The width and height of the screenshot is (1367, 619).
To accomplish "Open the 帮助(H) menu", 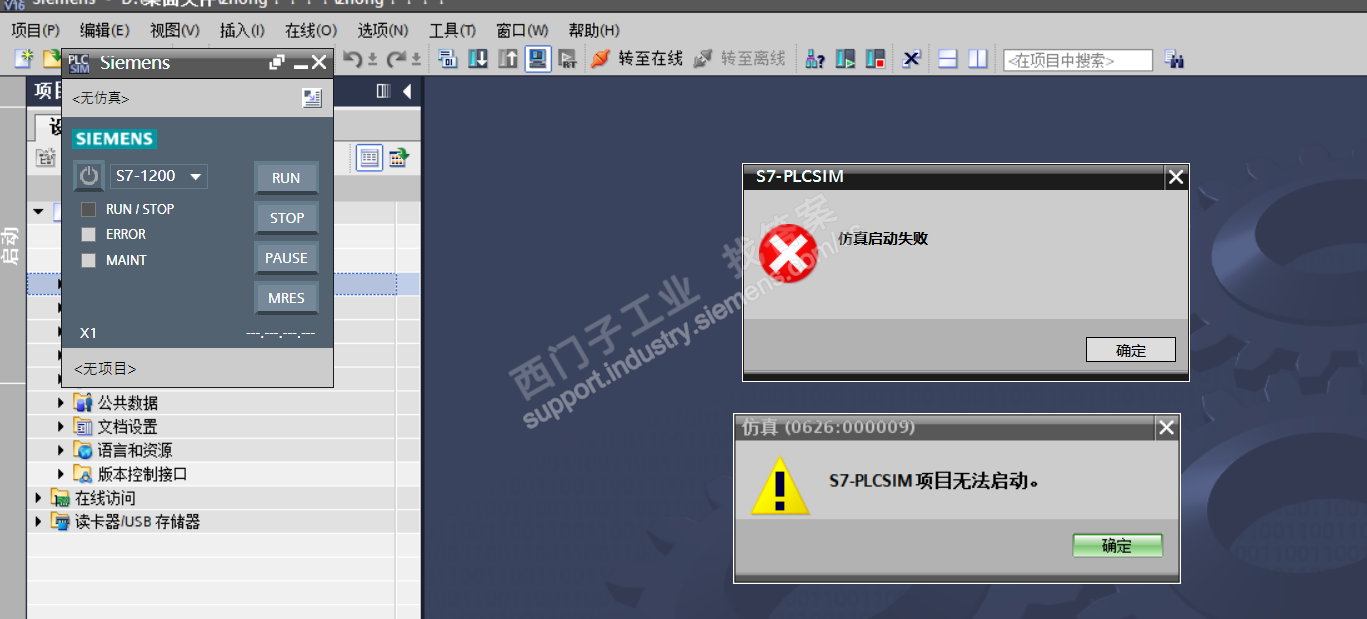I will (x=594, y=30).
